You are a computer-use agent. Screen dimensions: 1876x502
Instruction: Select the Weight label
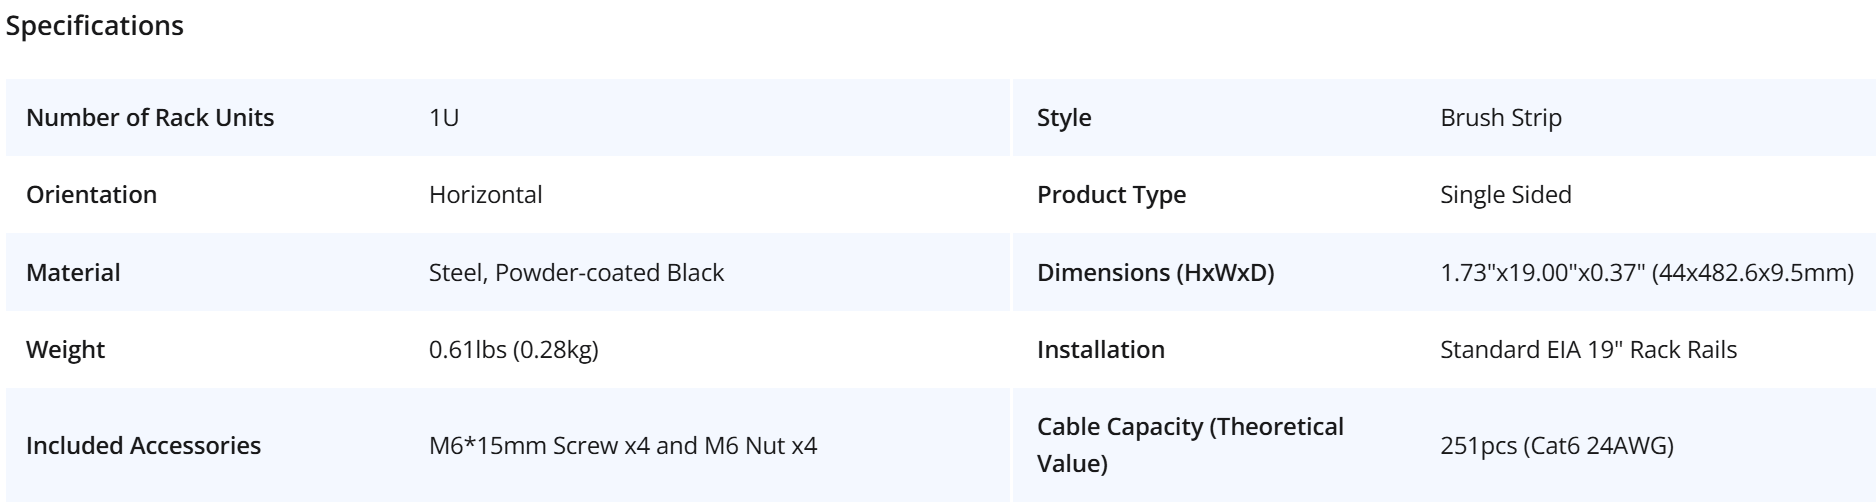(65, 350)
